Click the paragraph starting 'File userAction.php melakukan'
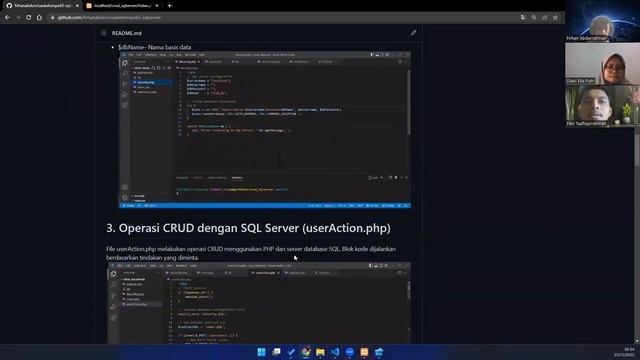 pos(251,253)
